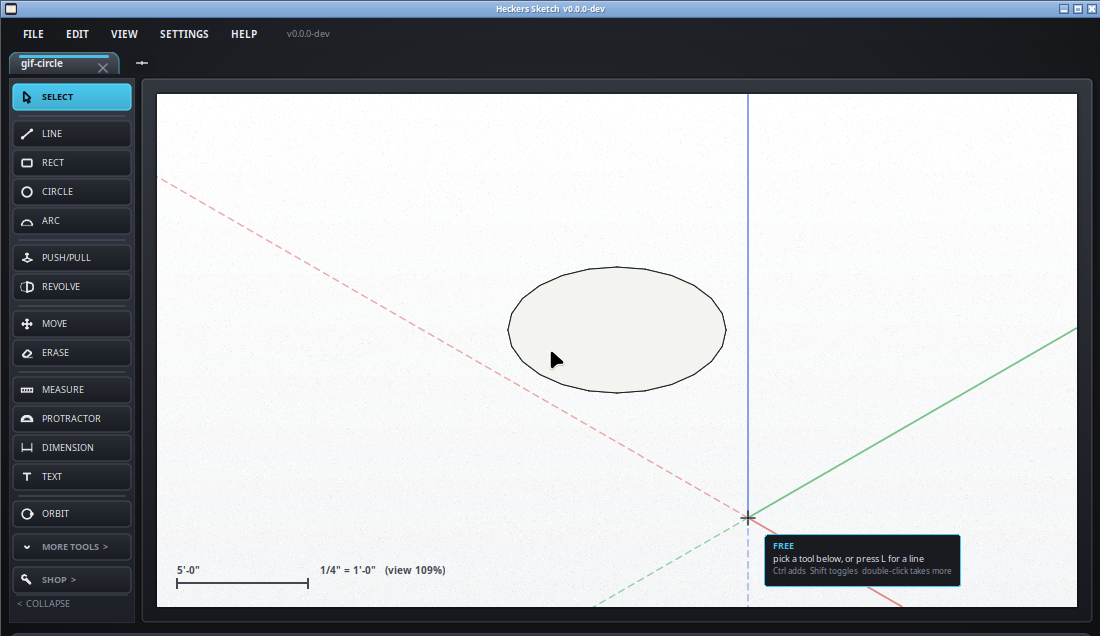Pick the Arc tool

click(72, 220)
